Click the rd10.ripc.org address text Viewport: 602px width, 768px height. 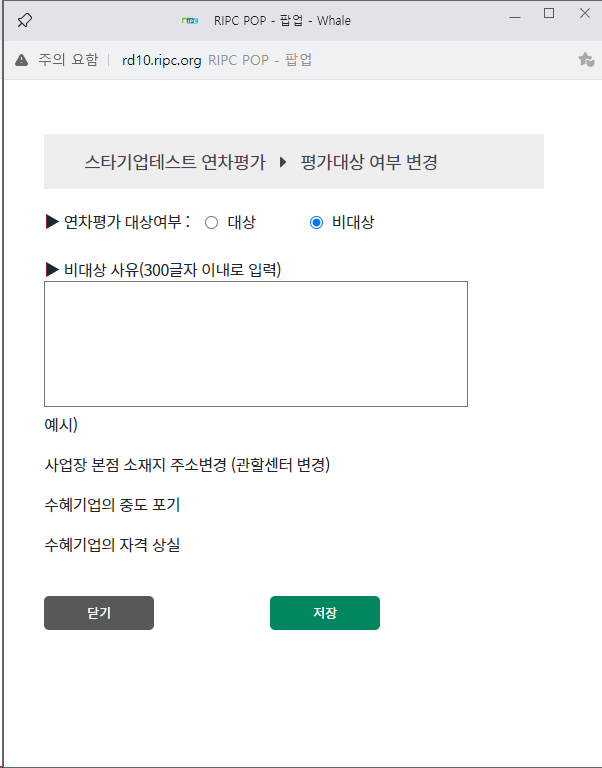tap(162, 60)
